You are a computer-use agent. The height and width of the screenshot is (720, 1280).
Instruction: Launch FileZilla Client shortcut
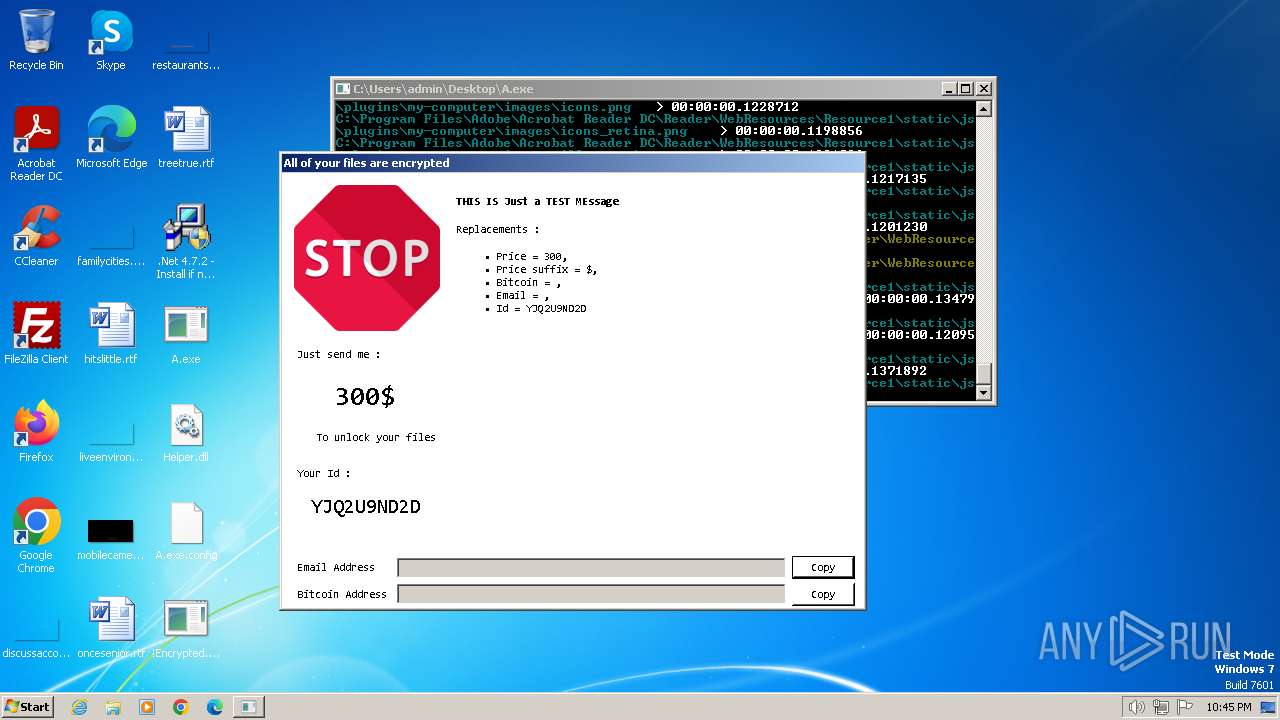36,334
